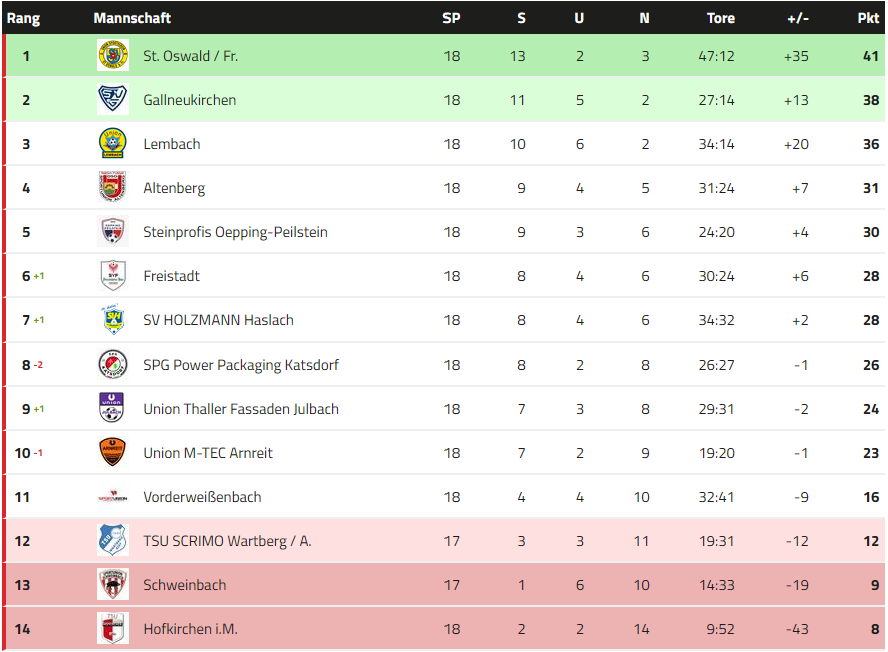
Task: Click the Altenberg club emblem
Action: point(113,188)
